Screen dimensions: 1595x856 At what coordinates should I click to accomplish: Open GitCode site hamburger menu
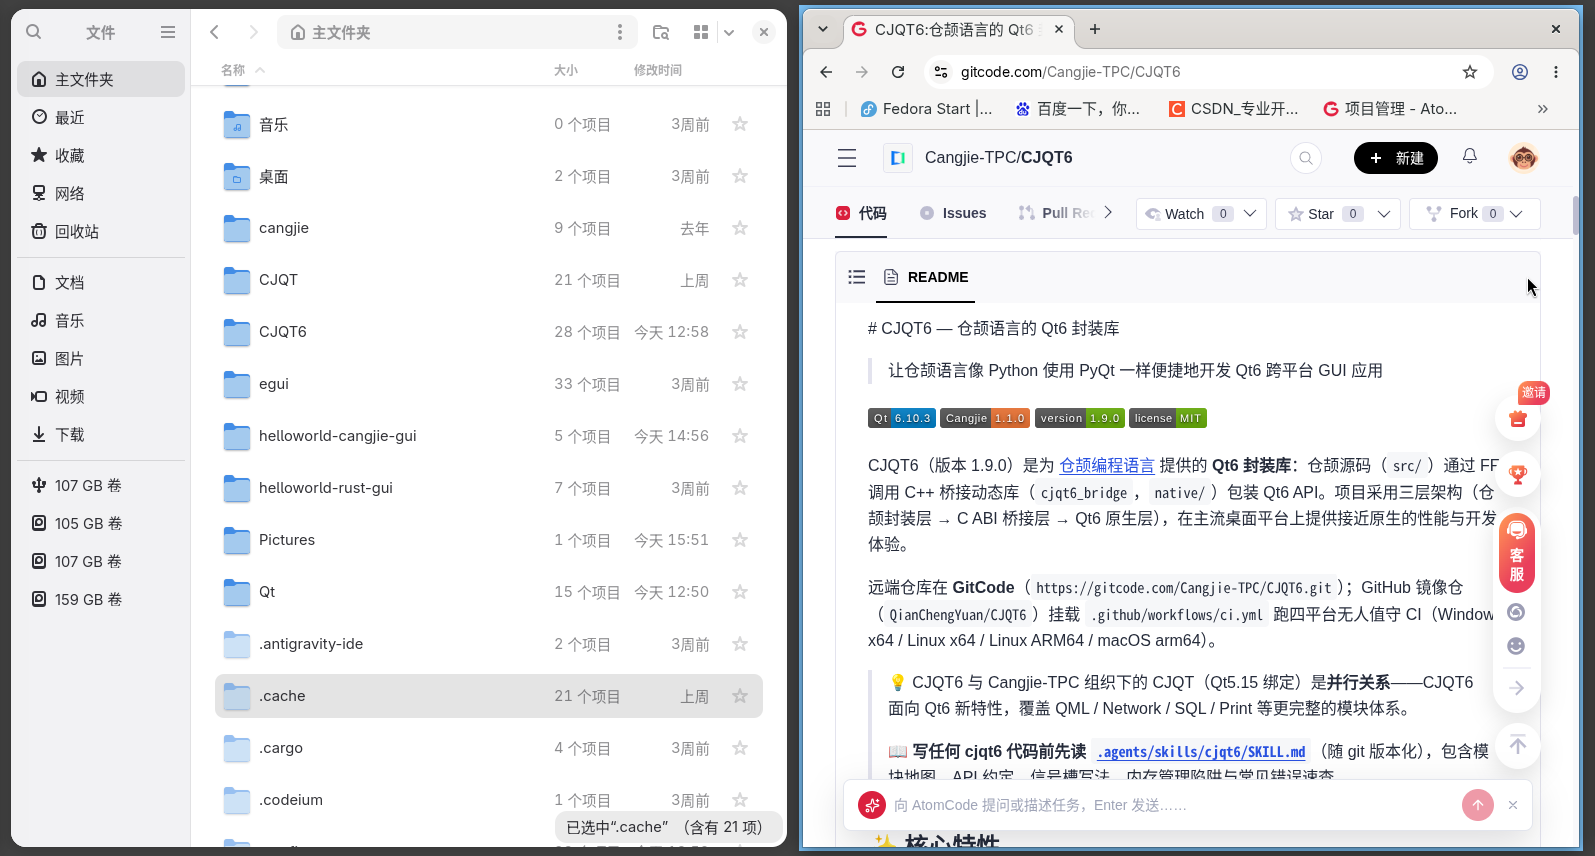847,158
